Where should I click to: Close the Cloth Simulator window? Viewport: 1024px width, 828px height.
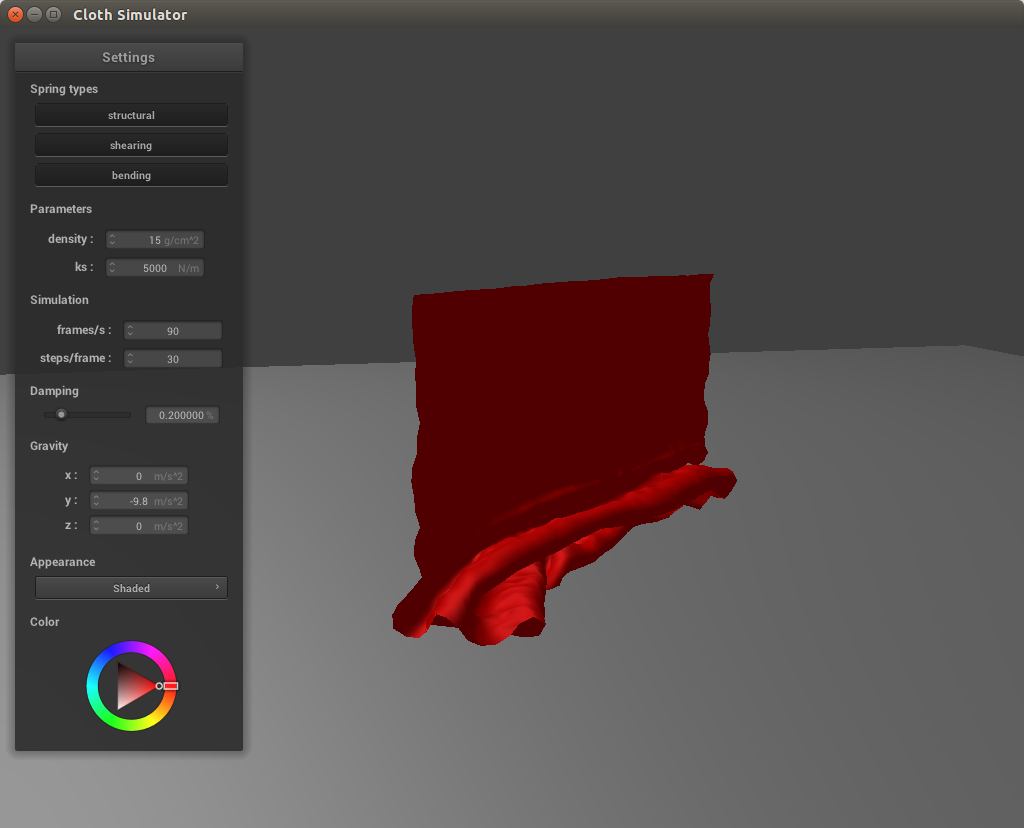(x=15, y=14)
